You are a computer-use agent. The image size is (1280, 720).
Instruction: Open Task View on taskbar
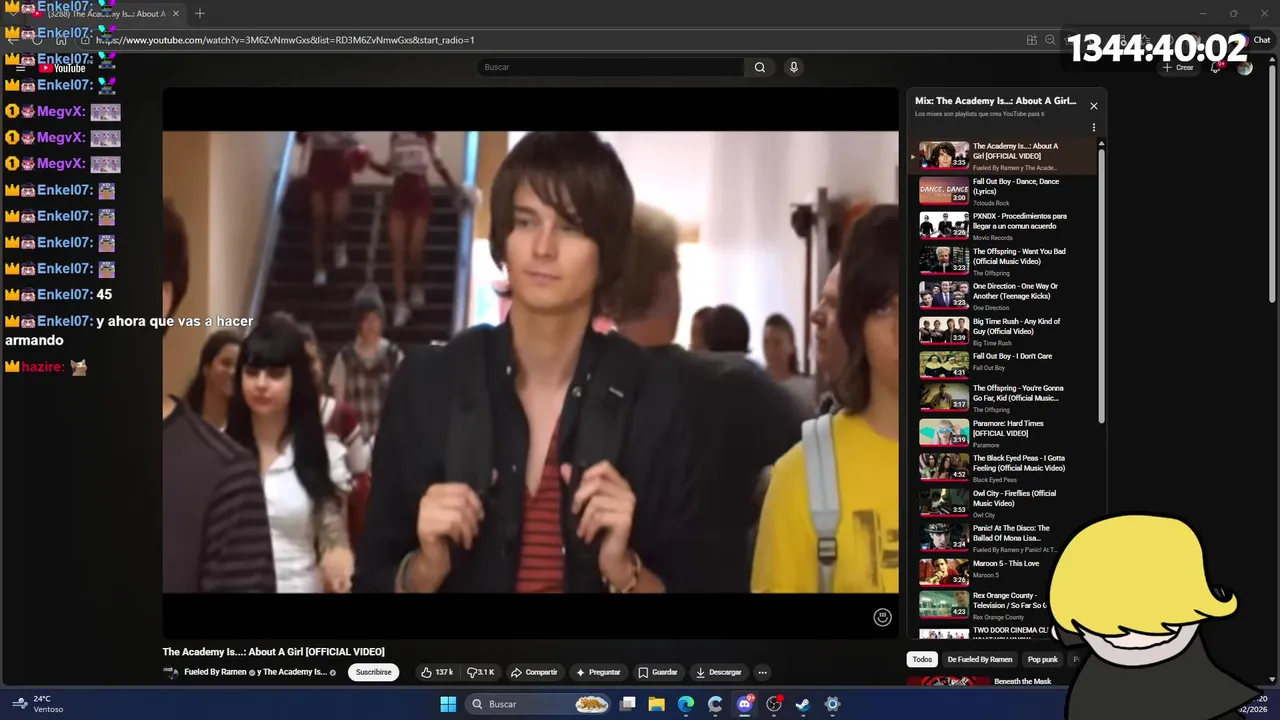point(628,704)
